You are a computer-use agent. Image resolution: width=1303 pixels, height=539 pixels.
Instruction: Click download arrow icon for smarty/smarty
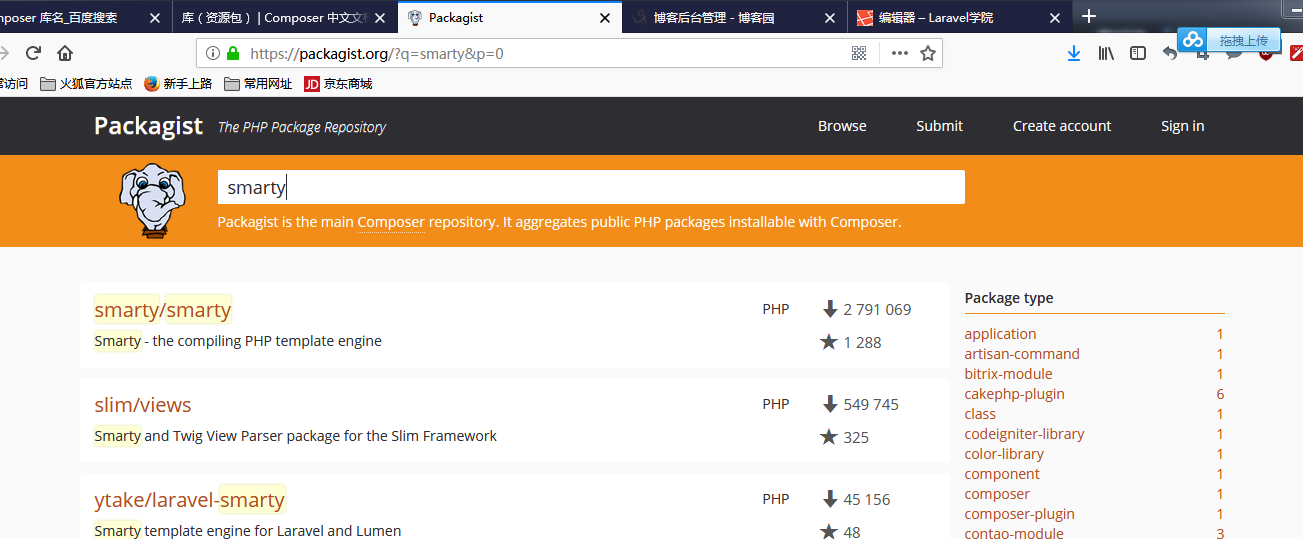point(830,309)
